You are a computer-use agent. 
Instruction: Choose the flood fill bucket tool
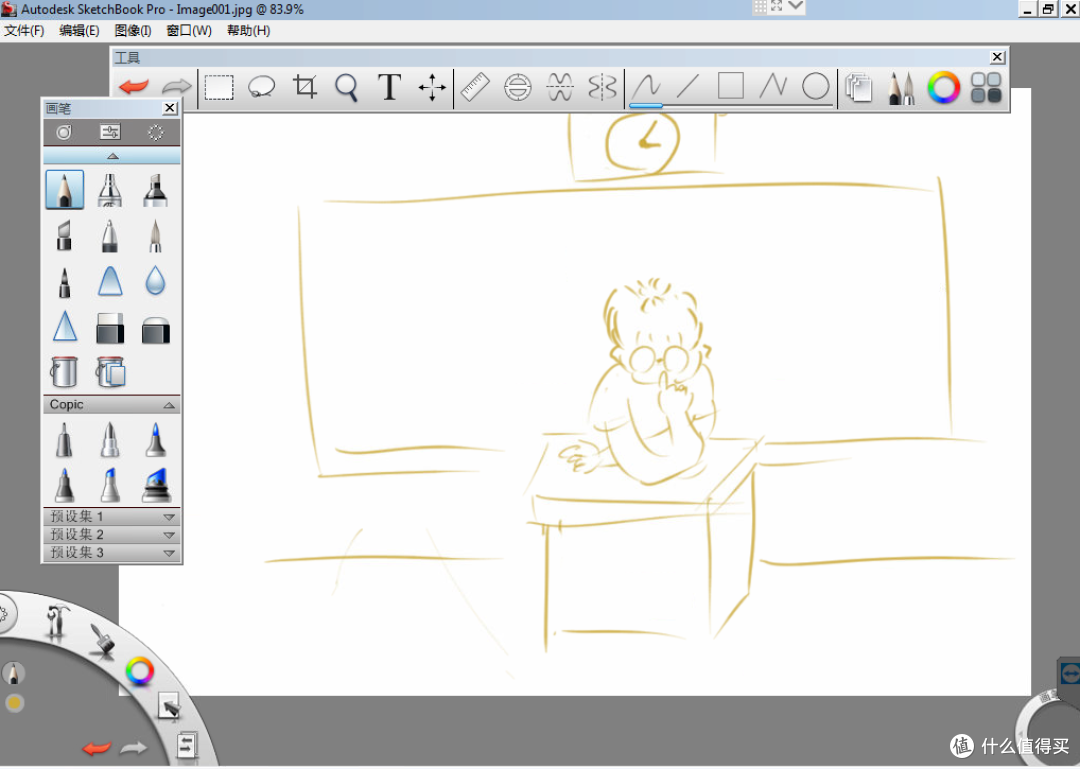pos(64,371)
